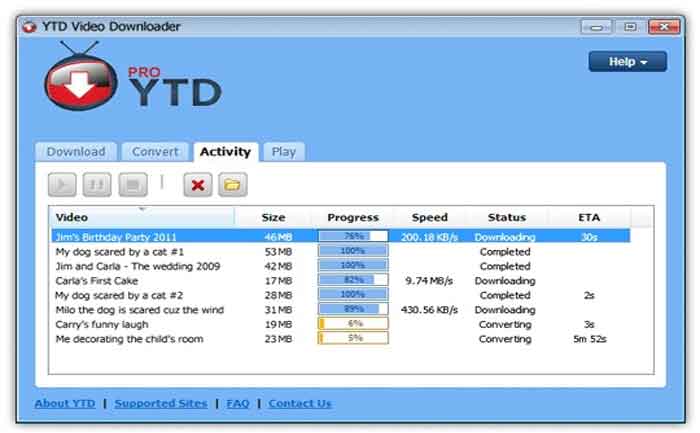
Task: Minimize the YTD Video Downloader window
Action: pos(596,27)
